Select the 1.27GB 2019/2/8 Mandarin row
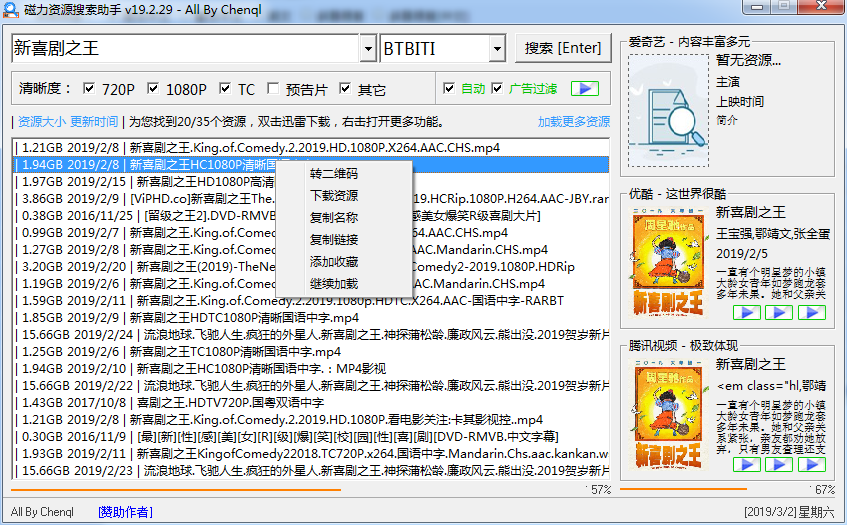 (x=311, y=250)
